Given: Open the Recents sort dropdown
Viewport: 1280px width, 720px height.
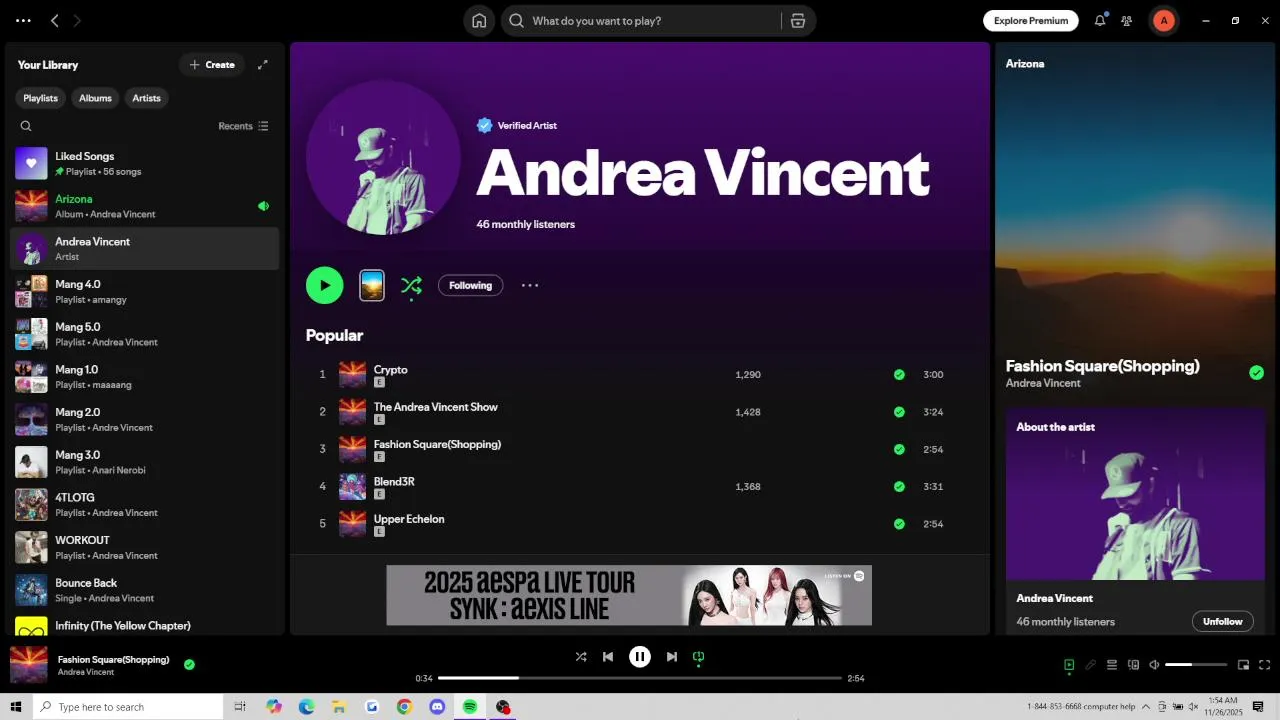Looking at the screenshot, I should (x=244, y=126).
